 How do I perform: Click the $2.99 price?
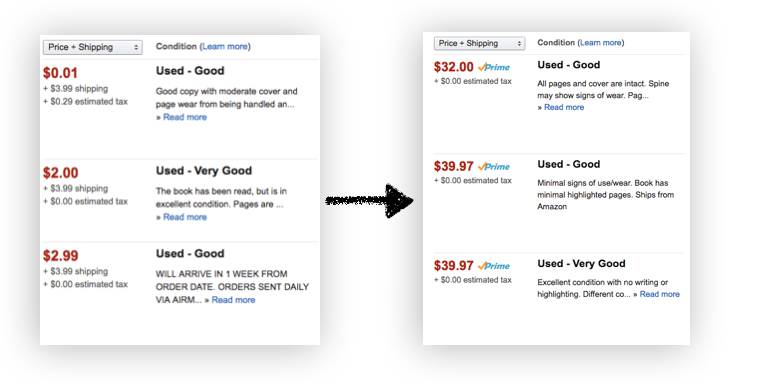(61, 255)
